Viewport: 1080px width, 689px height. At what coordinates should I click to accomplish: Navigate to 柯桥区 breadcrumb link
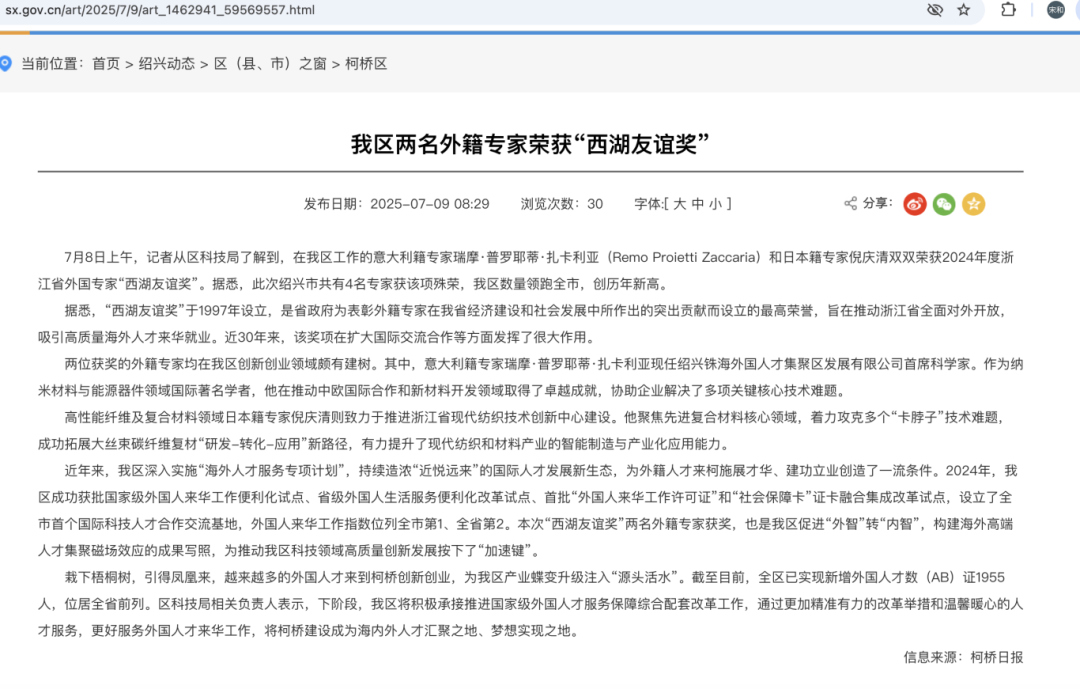coord(366,64)
